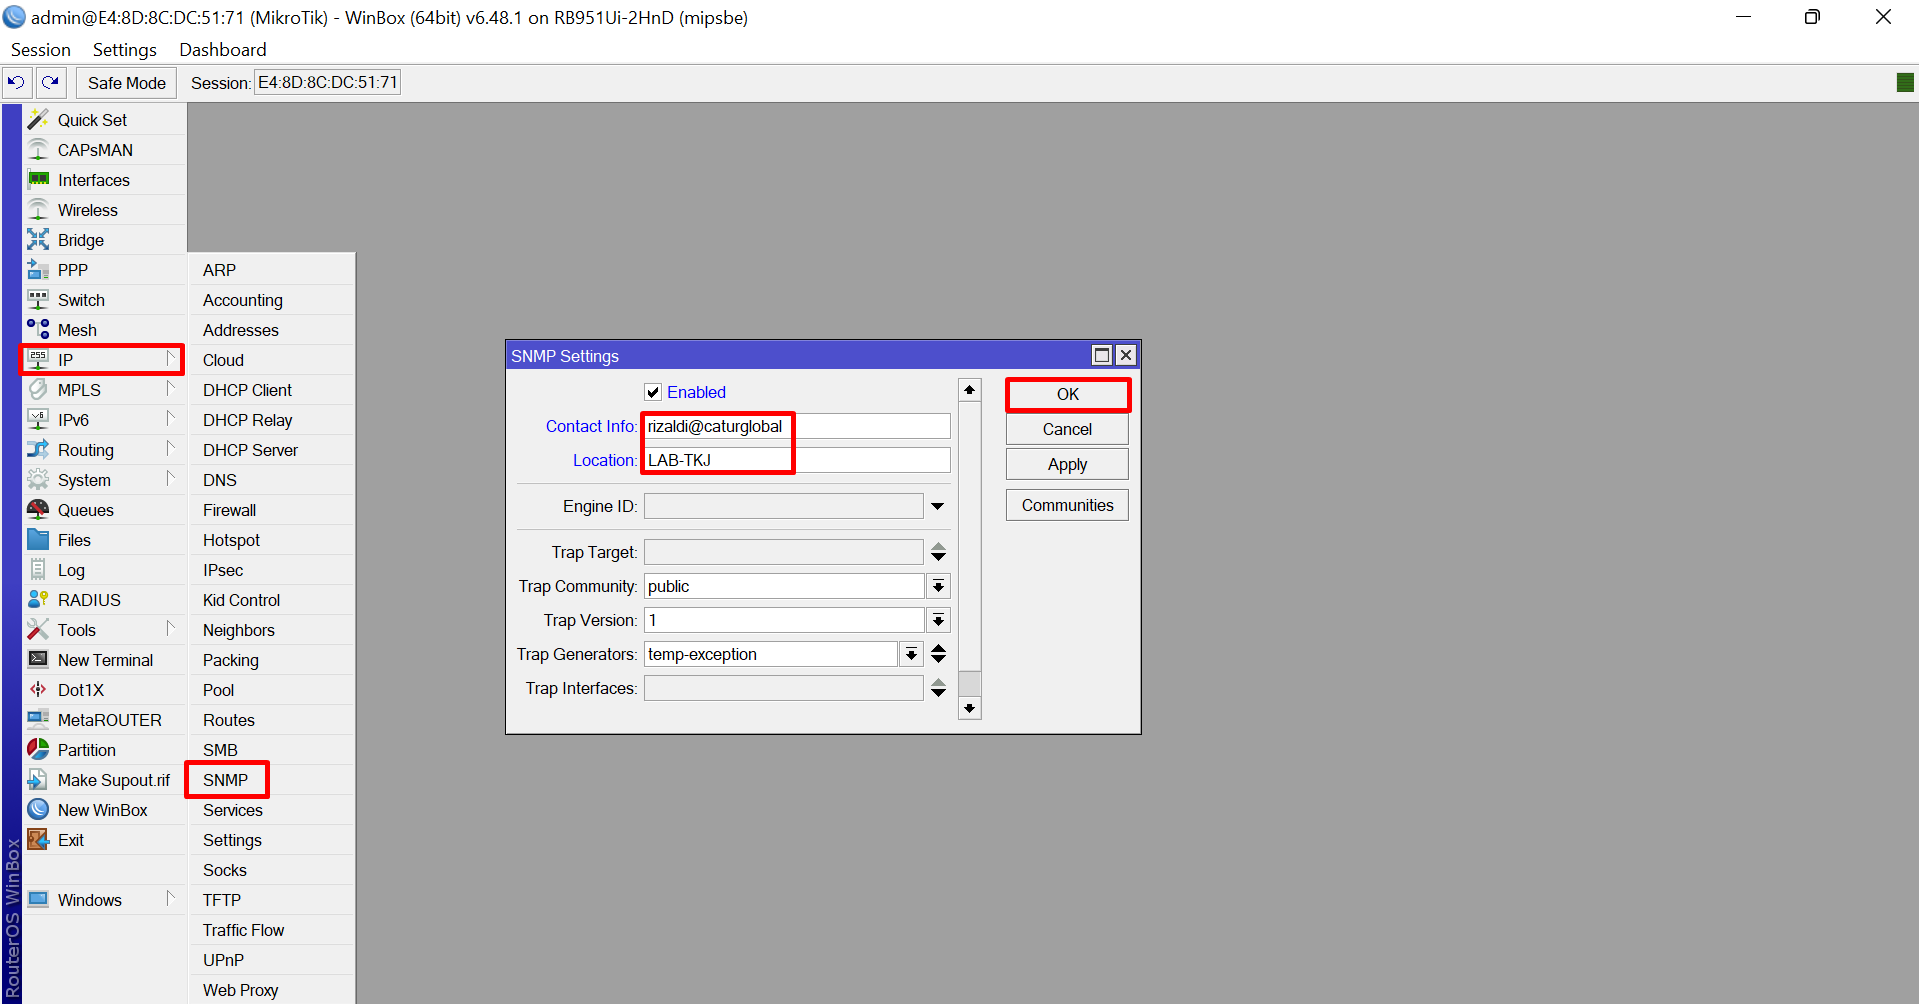Close the SNMP Settings dialog
Viewport: 1919px width, 1004px height.
click(x=1126, y=355)
